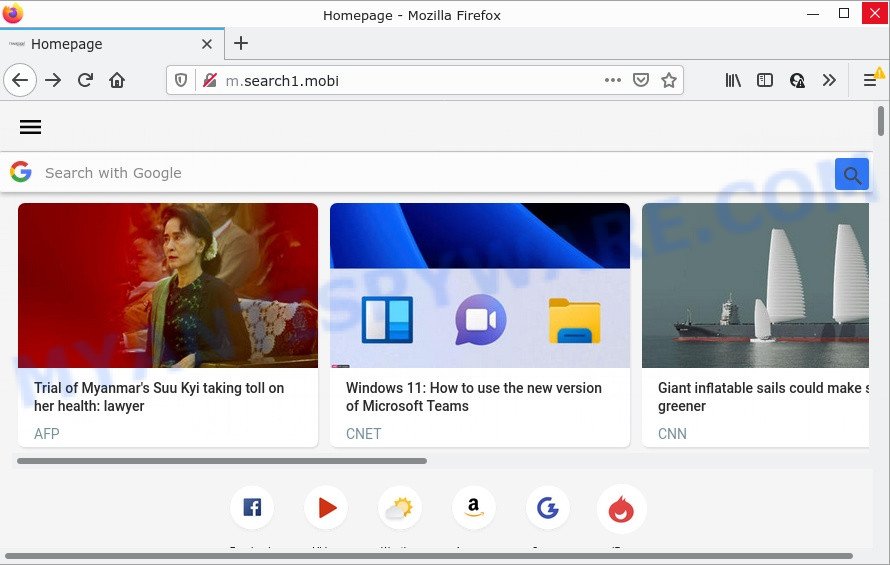Viewport: 890px width, 565px height.
Task: Toggle Firefox sidebar icon
Action: tap(765, 80)
